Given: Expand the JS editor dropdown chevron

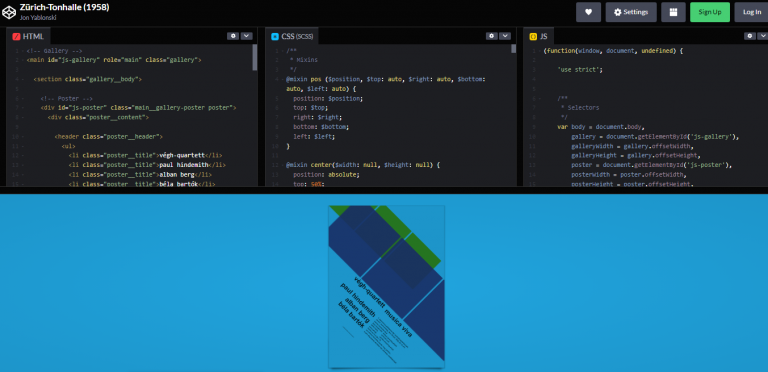Looking at the screenshot, I should pos(763,36).
